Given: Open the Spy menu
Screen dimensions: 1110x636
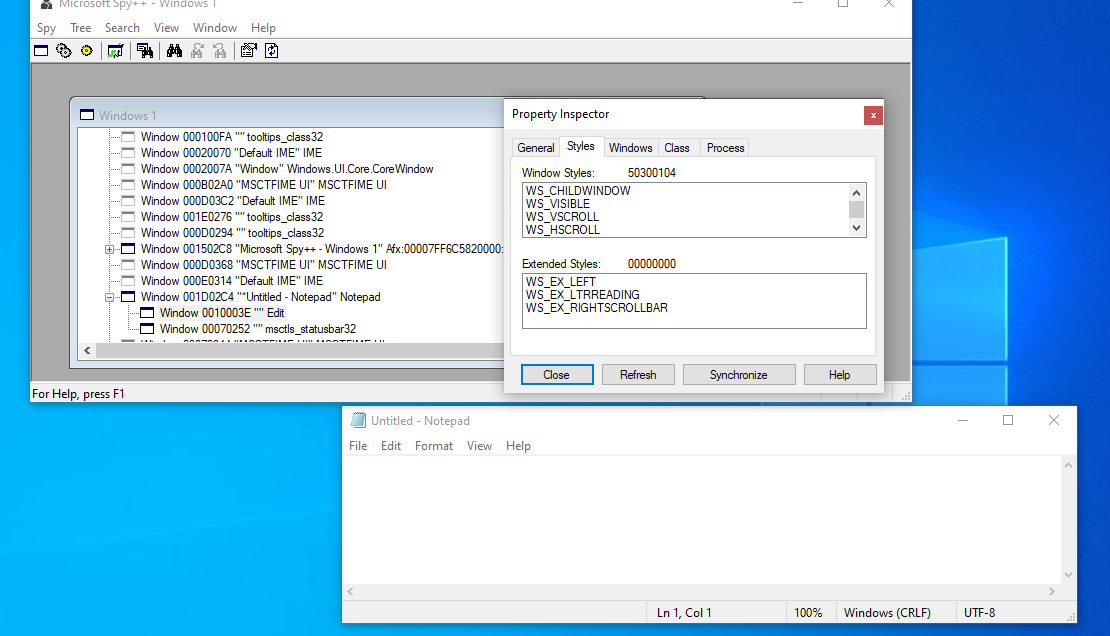Looking at the screenshot, I should 46,28.
